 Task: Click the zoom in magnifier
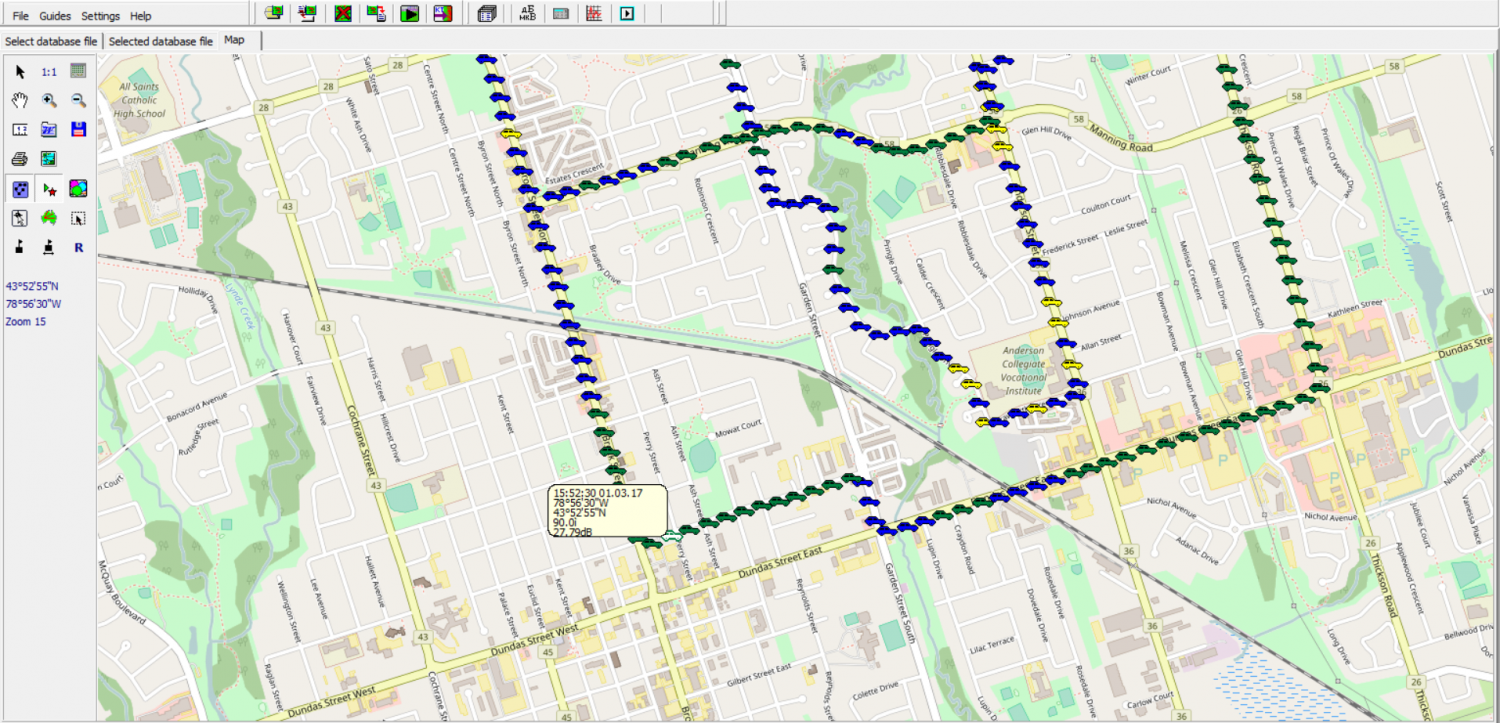click(49, 100)
